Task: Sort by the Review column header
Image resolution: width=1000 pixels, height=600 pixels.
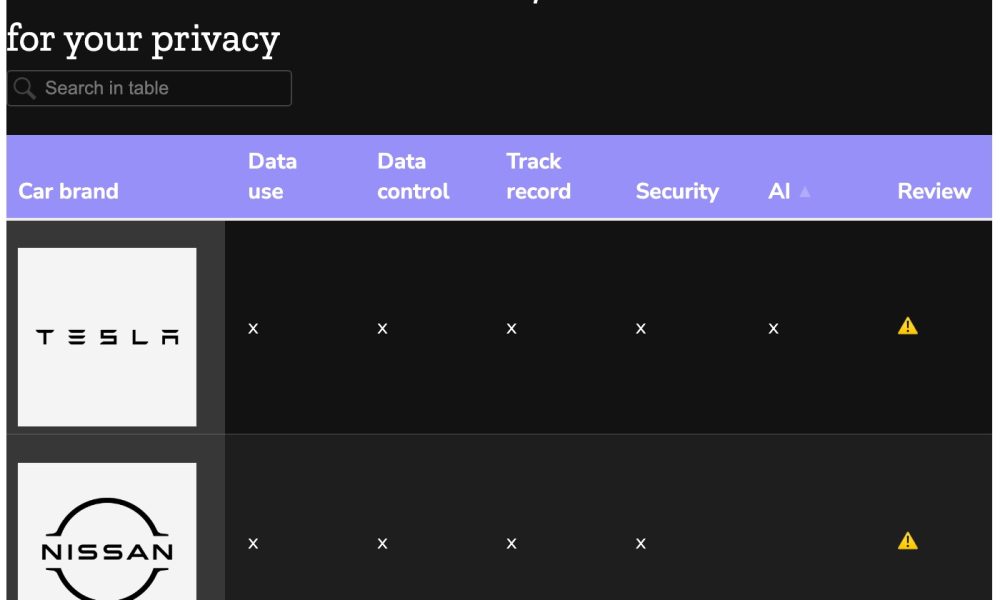Action: (934, 191)
